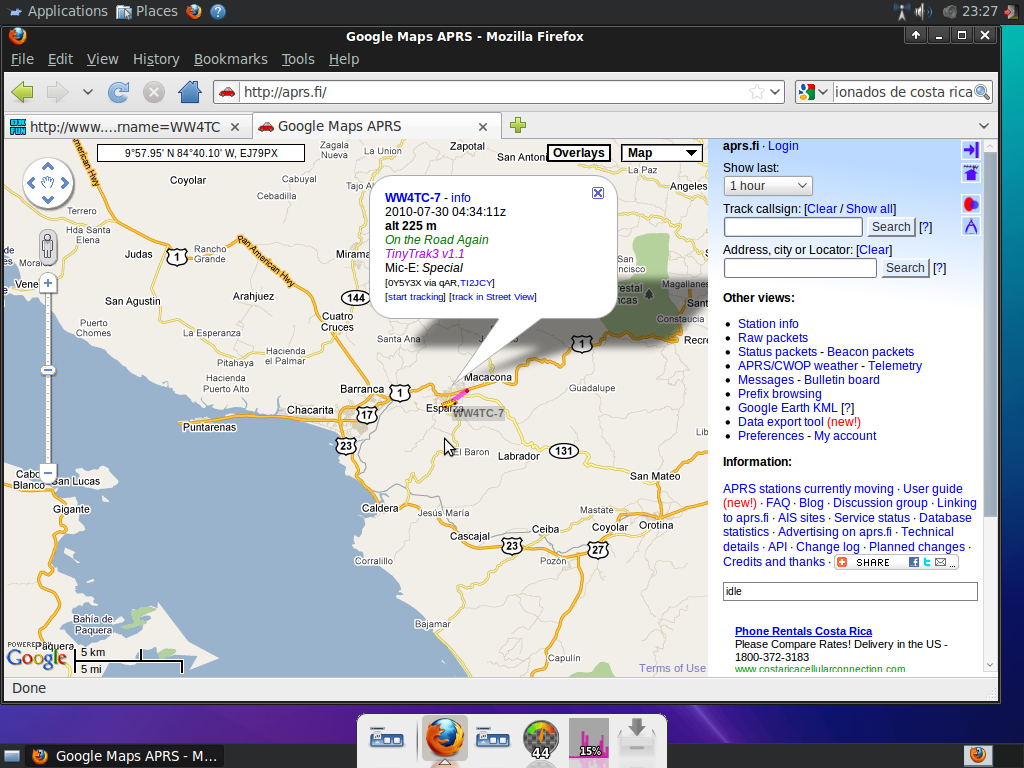Open the Phone Rentals Costa Rica ad link
This screenshot has height=768, width=1024.
click(x=803, y=631)
